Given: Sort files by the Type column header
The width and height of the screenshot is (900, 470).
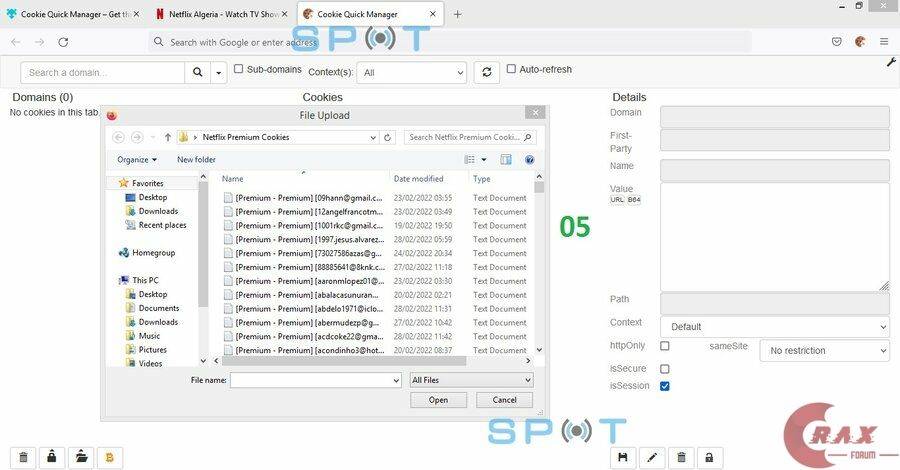Looking at the screenshot, I should 482,179.
